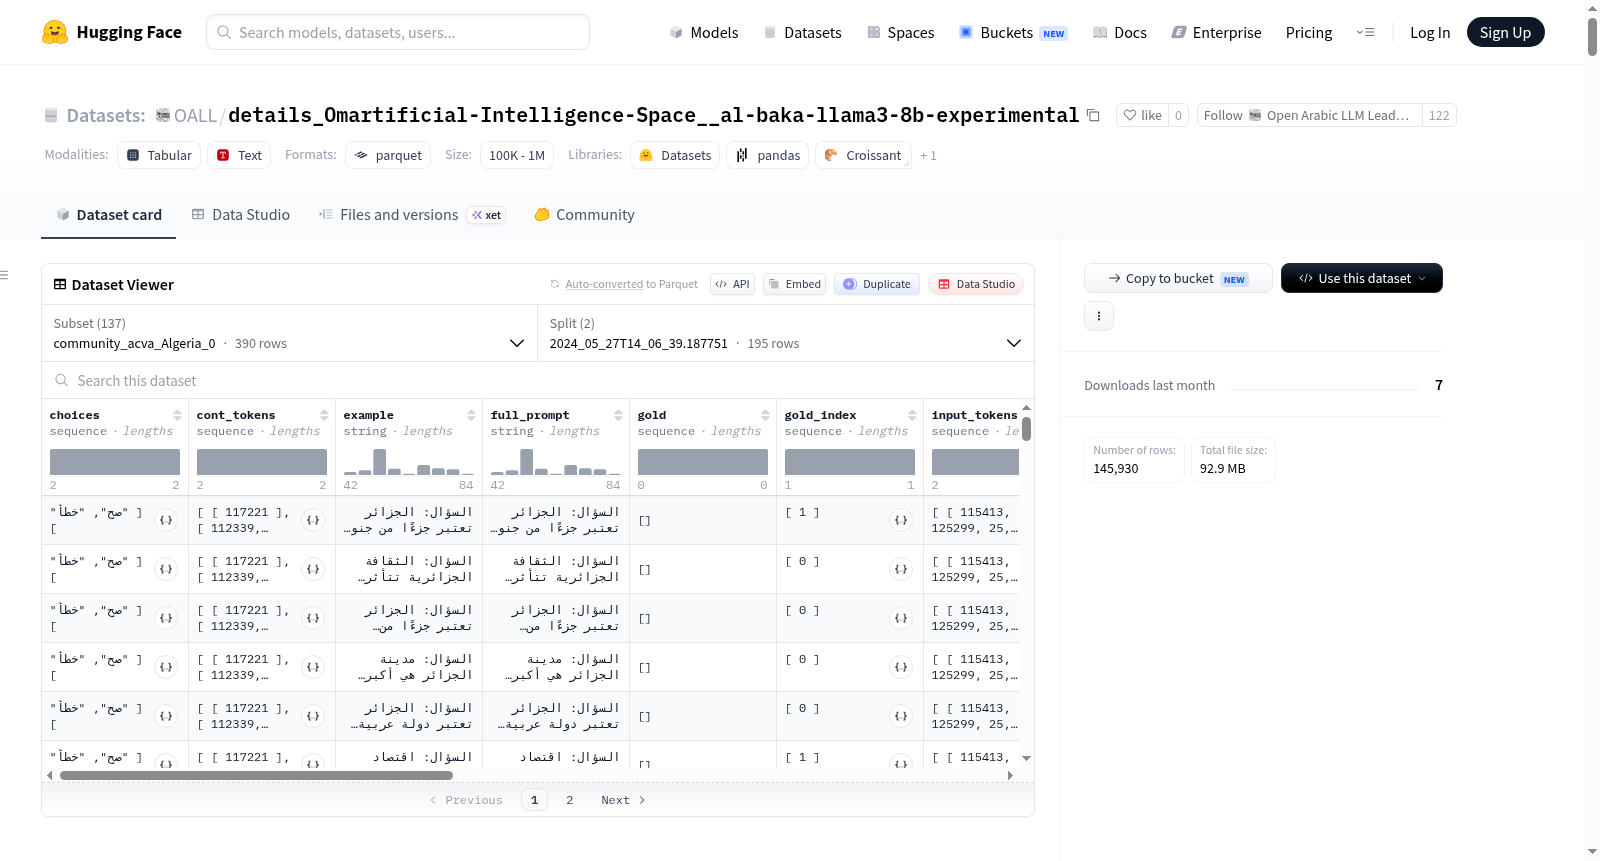Go to page 2 of the table
Screen dimensions: 1600x861
point(570,800)
